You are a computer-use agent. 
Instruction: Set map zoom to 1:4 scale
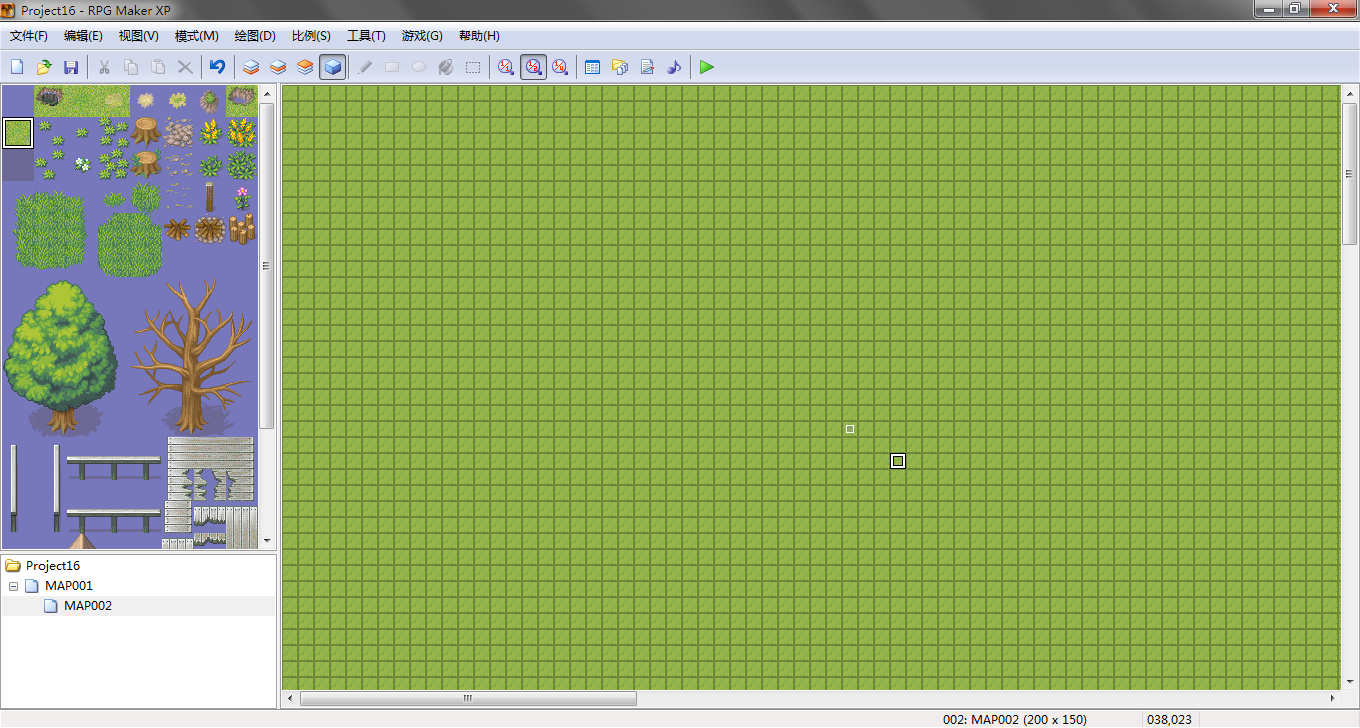560,67
